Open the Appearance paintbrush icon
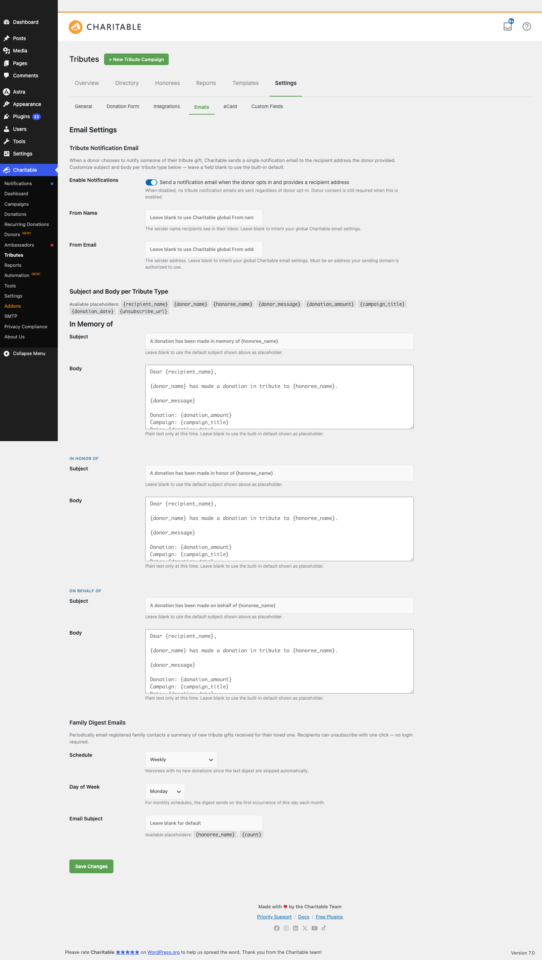 [6, 104]
